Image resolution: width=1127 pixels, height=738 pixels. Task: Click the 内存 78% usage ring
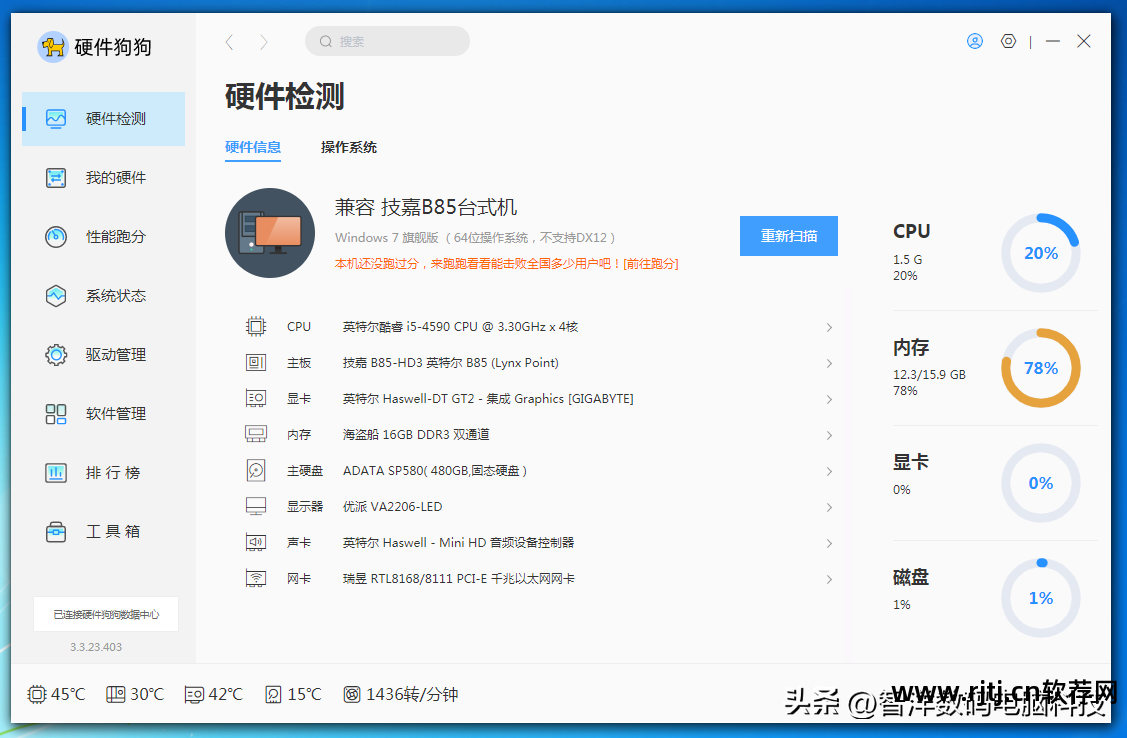click(x=1041, y=368)
